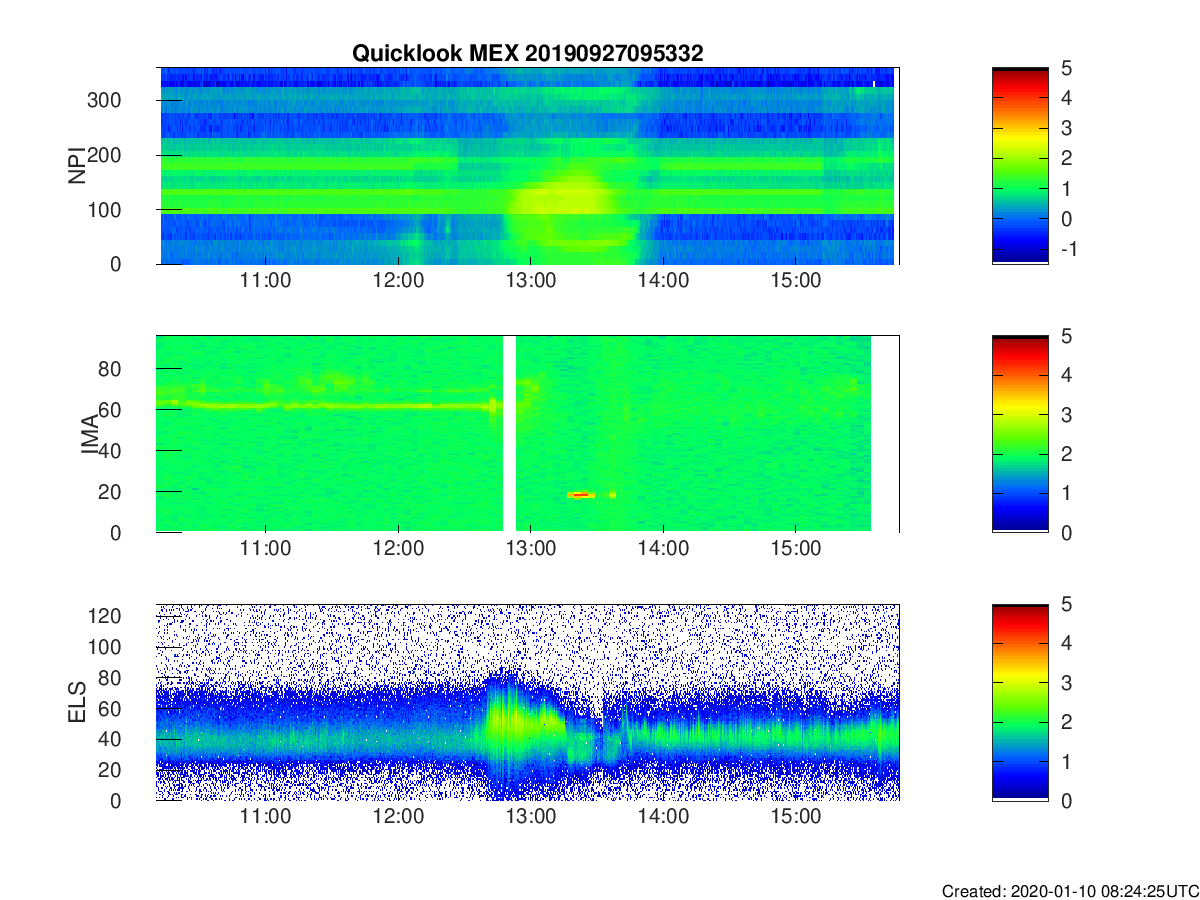This screenshot has height=900, width=1200.
Task: Click the 3 label on the IMA colorbar
Action: point(1065,414)
